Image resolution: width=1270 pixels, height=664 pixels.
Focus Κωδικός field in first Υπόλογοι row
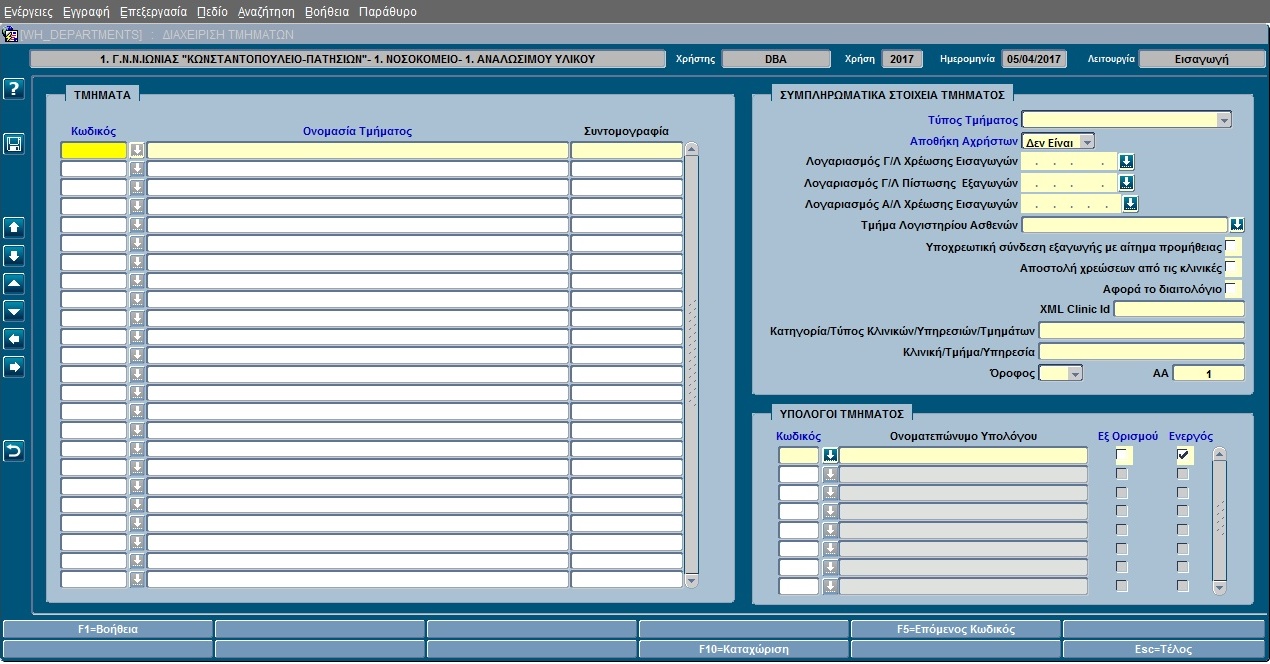(799, 456)
